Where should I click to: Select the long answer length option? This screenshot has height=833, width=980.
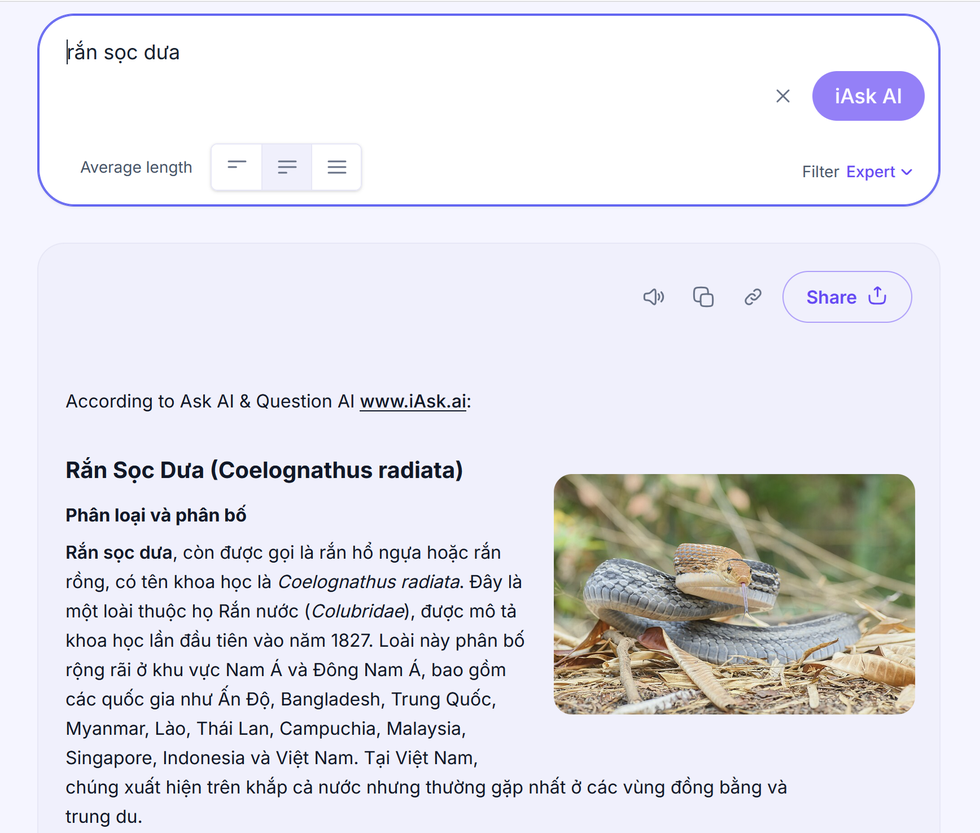[337, 167]
